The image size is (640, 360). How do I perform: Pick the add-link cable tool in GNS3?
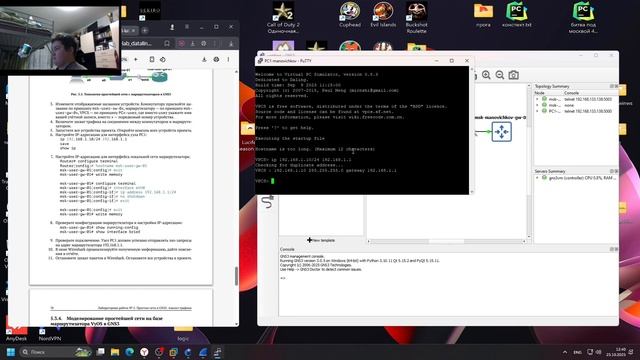pos(268,201)
